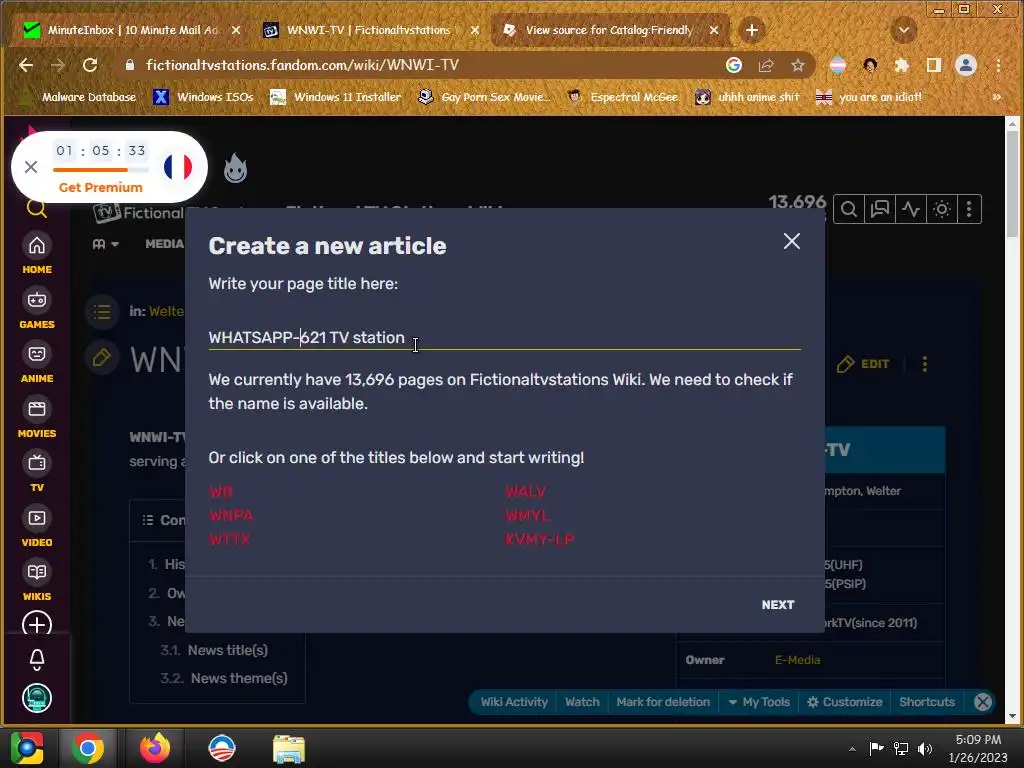The width and height of the screenshot is (1024, 768).
Task: Bookmark this page with star icon
Action: coord(797,65)
